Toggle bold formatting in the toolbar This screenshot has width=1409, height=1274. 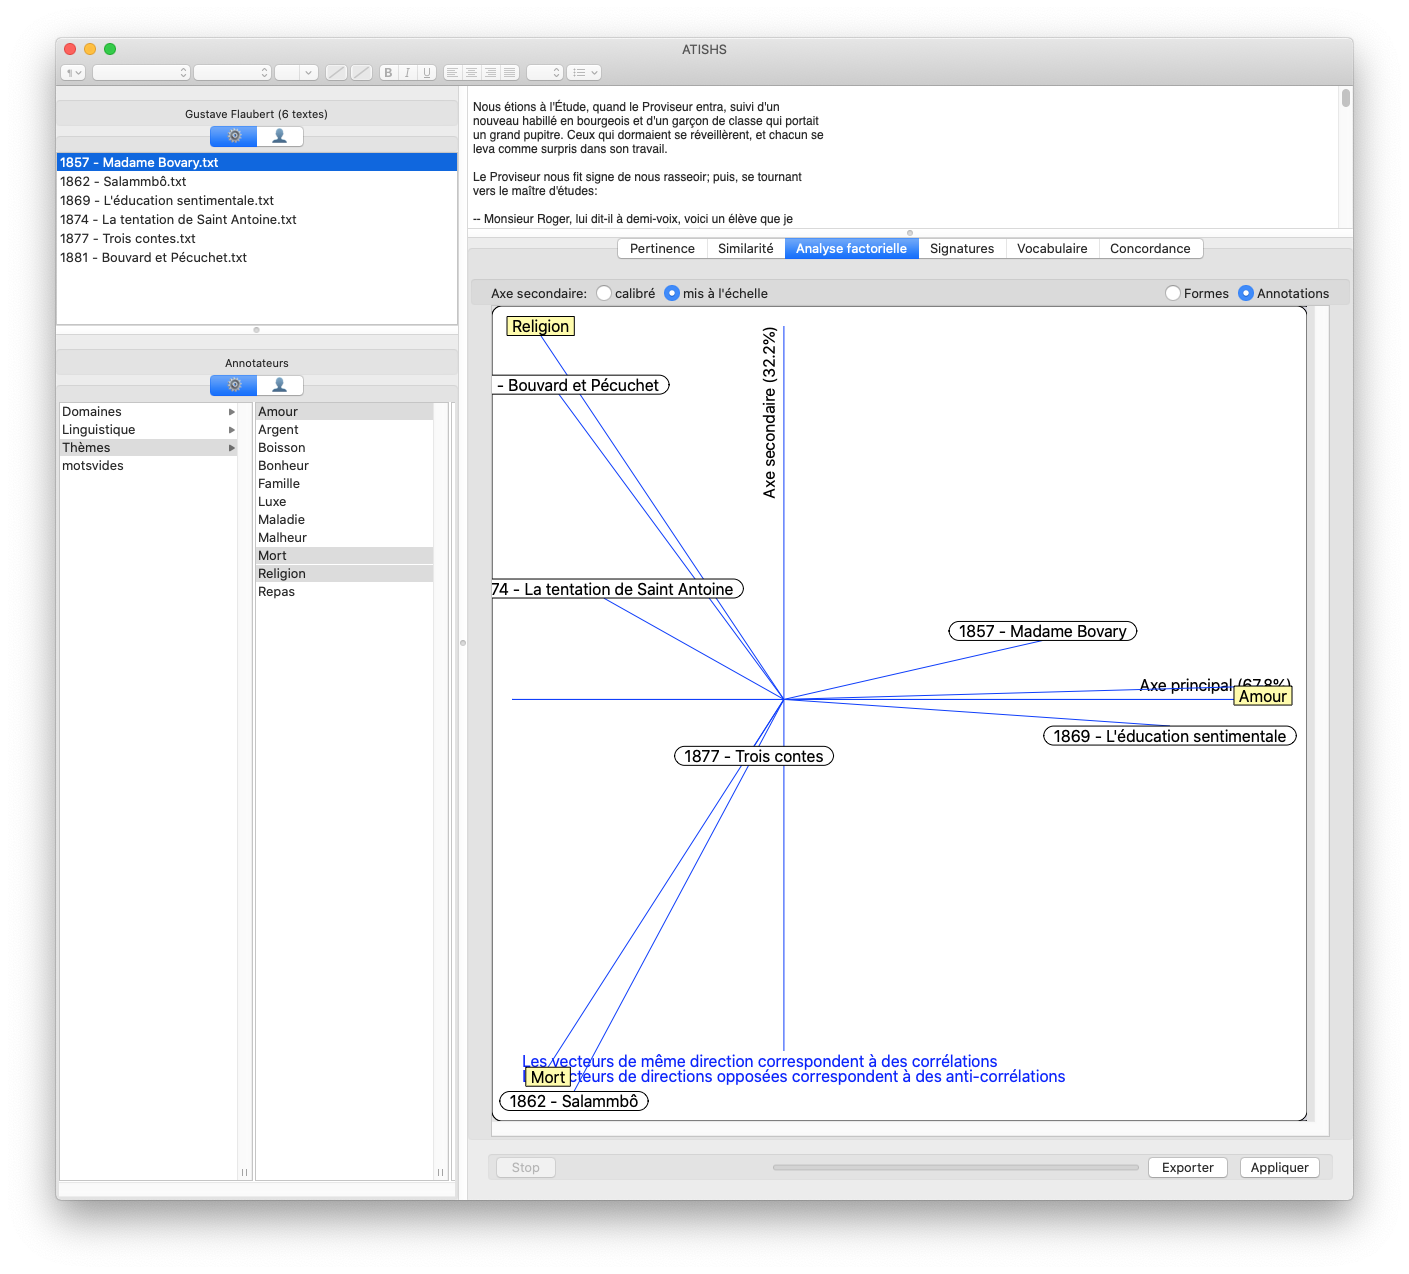tap(388, 72)
